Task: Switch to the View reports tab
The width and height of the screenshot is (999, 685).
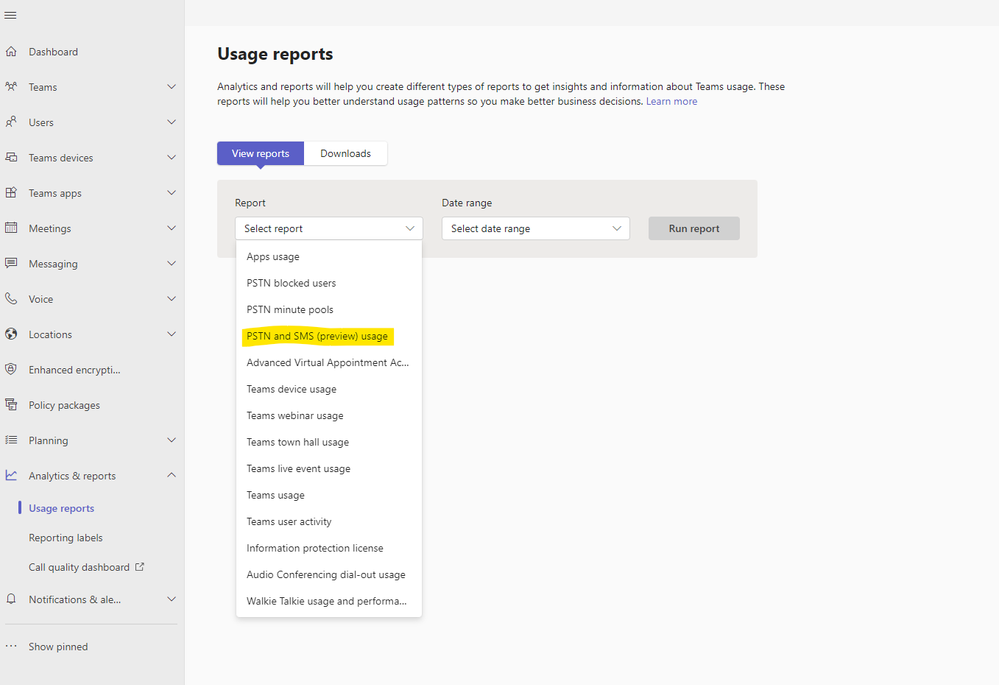Action: 260,154
